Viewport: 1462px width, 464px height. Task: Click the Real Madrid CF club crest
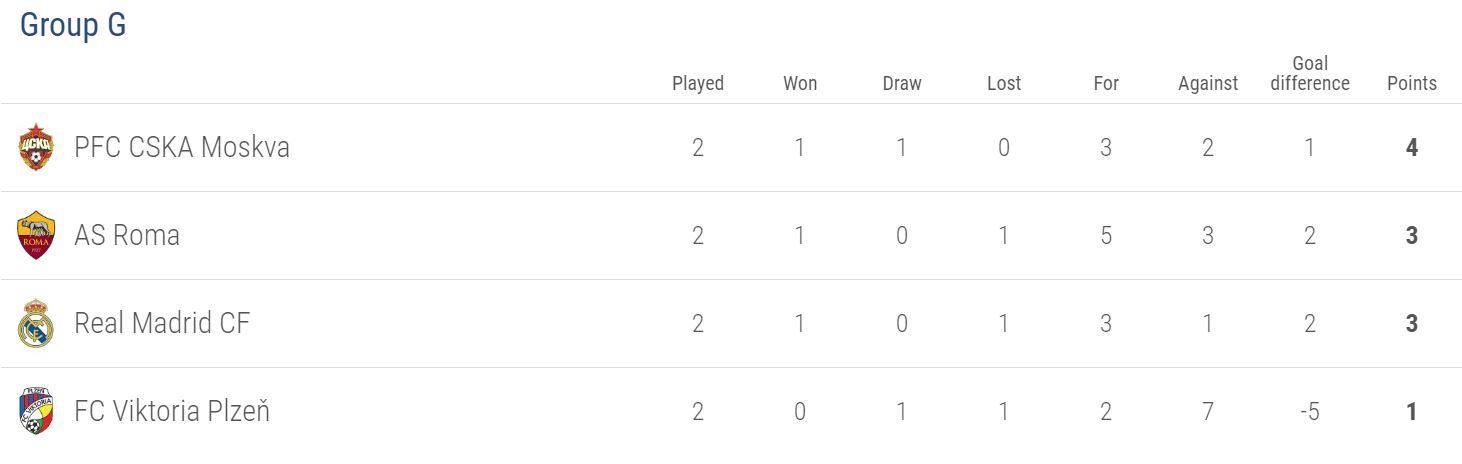(x=36, y=323)
